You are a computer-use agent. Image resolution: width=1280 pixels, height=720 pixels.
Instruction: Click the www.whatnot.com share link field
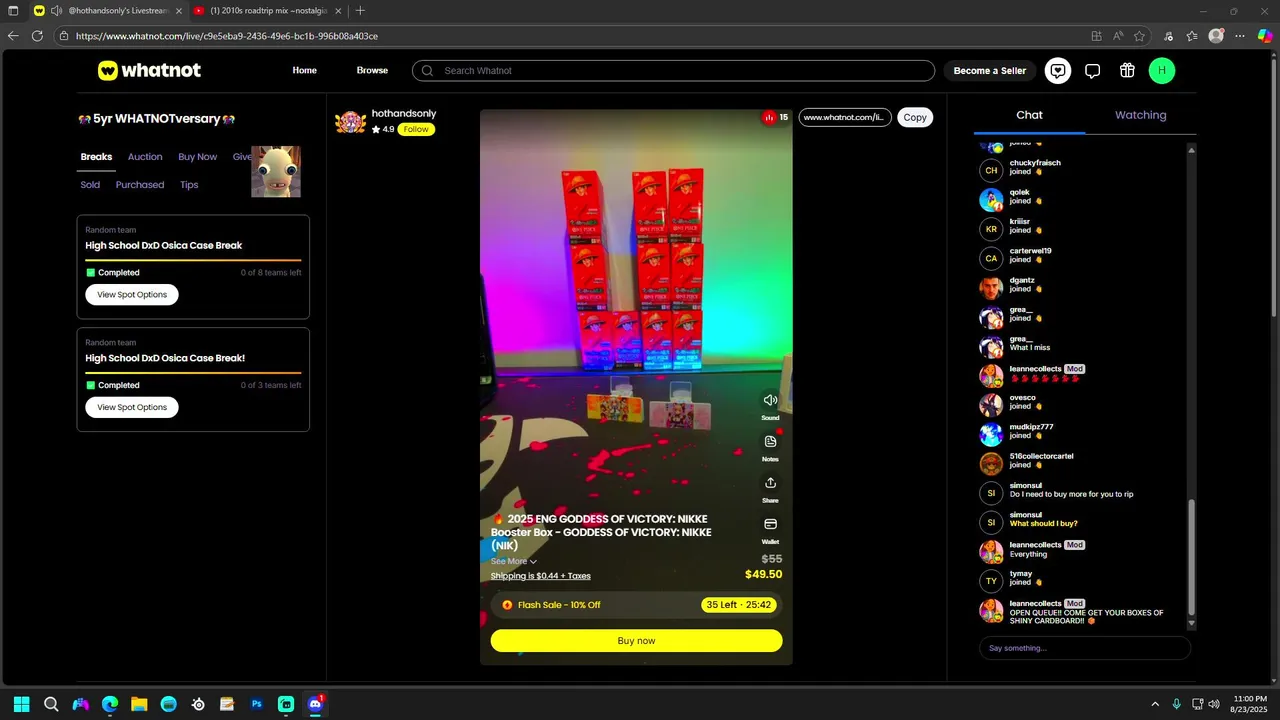845,117
